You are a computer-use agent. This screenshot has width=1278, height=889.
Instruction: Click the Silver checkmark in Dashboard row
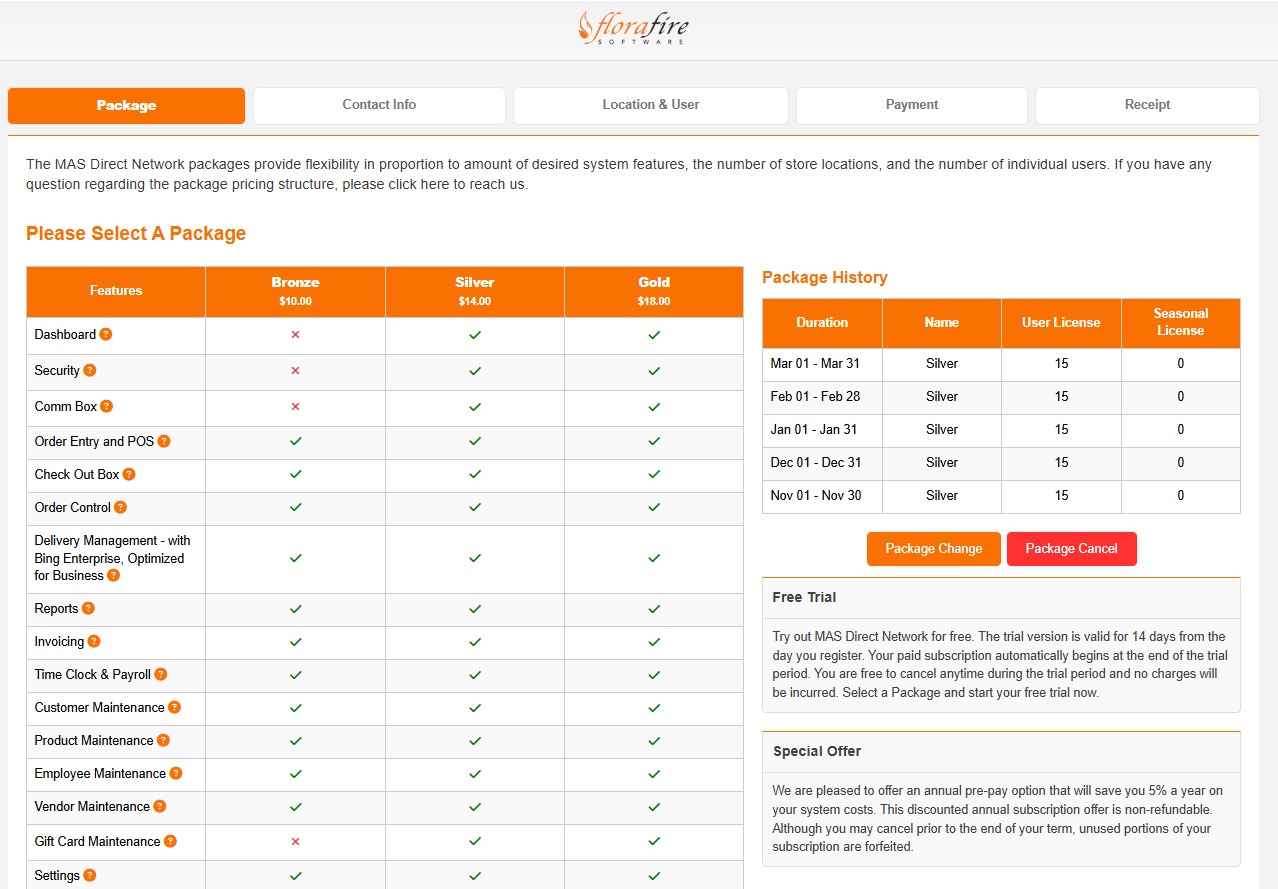(x=475, y=335)
